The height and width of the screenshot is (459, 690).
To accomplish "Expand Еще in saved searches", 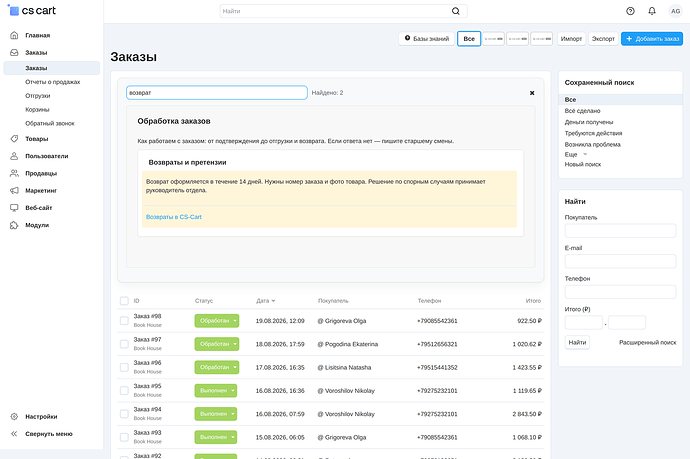I will [x=576, y=154].
